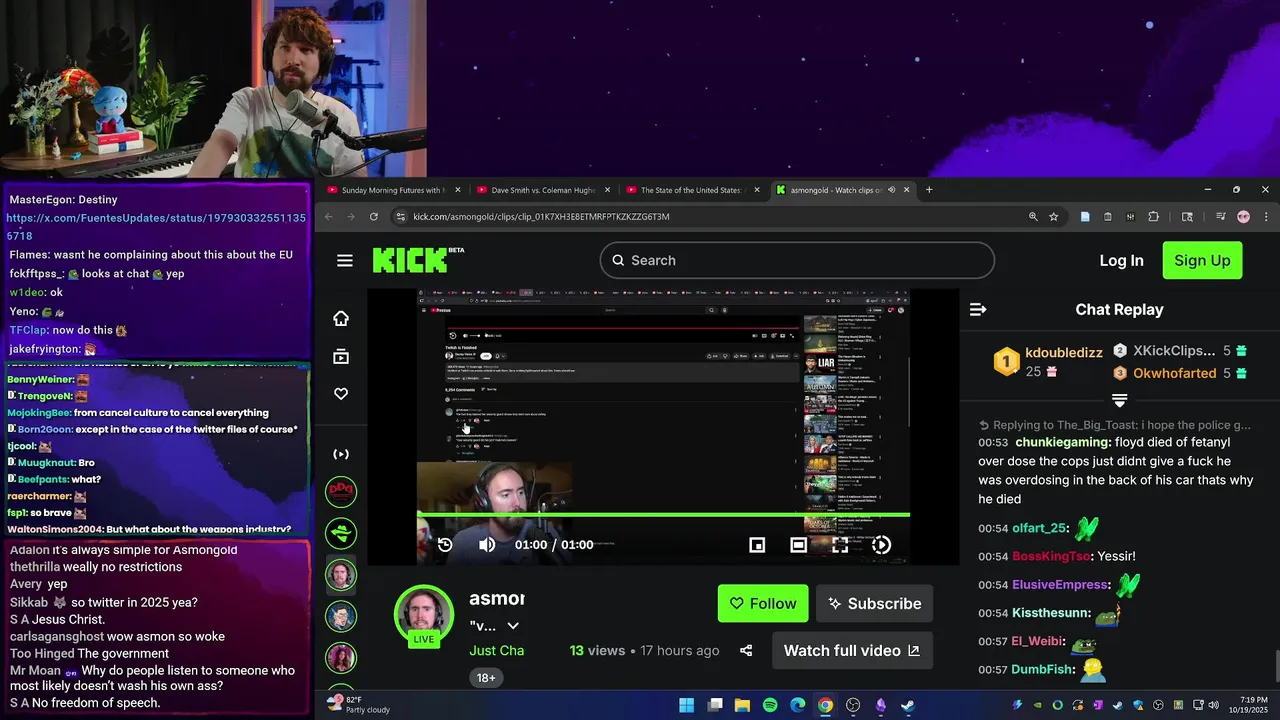Switch to Dave Smith vs. Coleman Hughes tab

coord(544,190)
